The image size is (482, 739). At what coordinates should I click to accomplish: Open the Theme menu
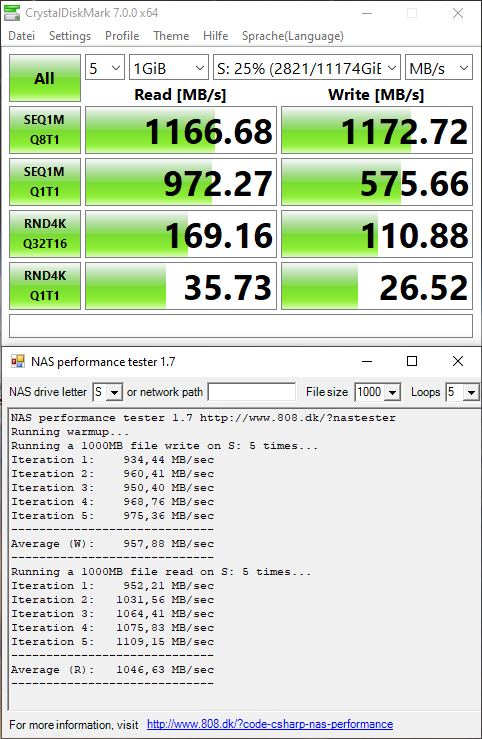(171, 36)
